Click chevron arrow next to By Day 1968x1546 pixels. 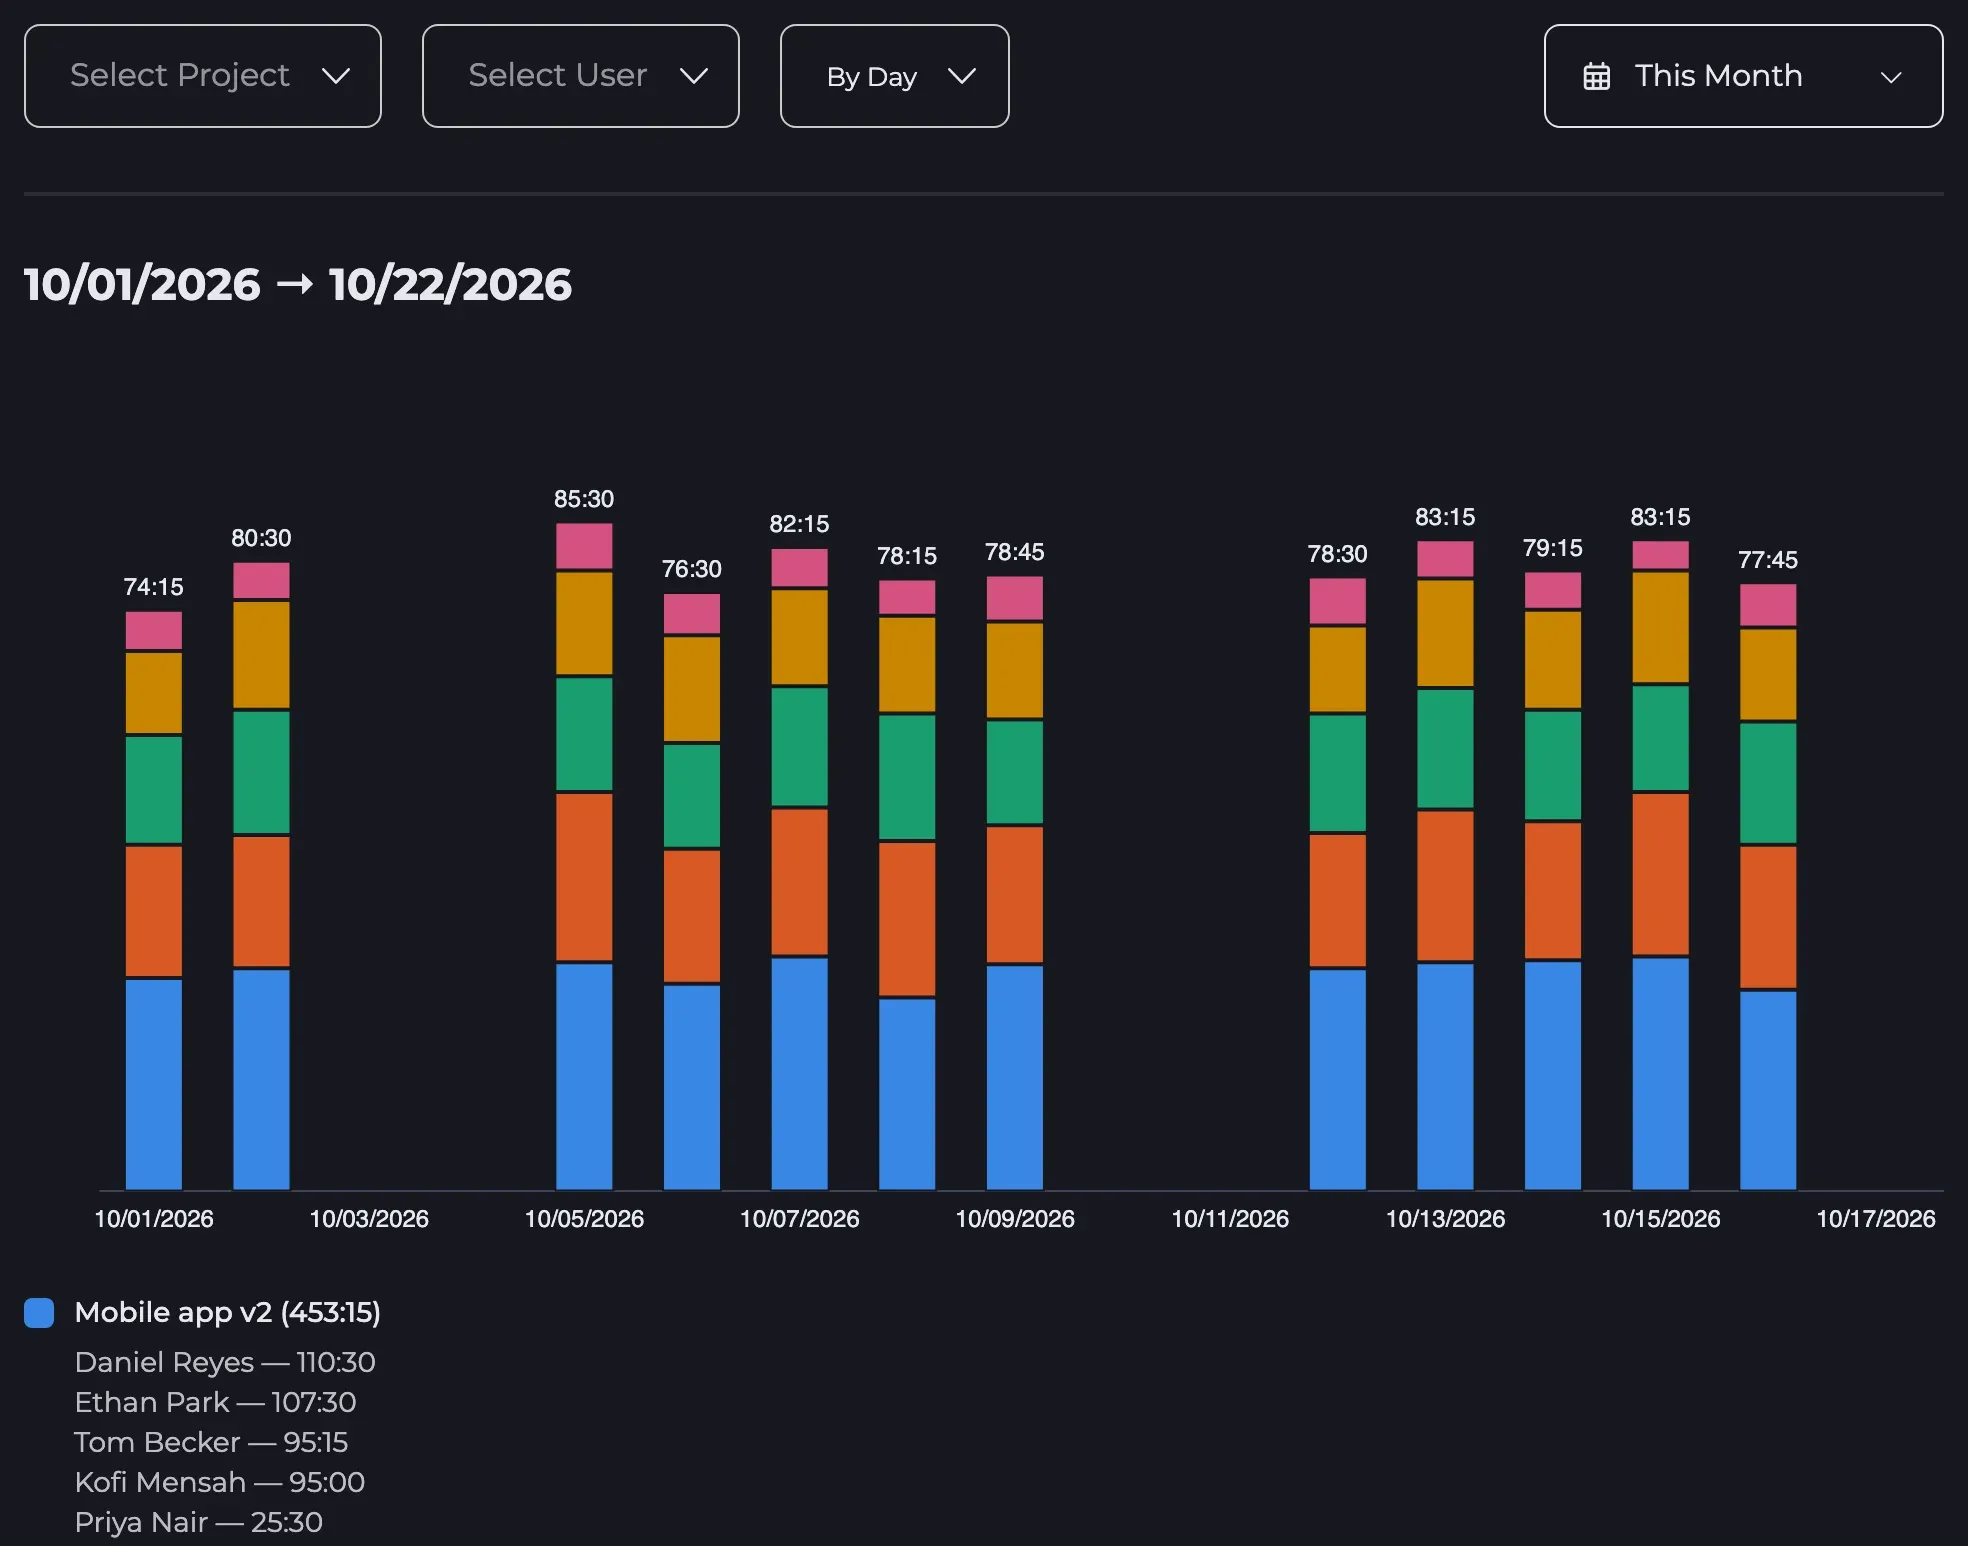click(x=961, y=76)
